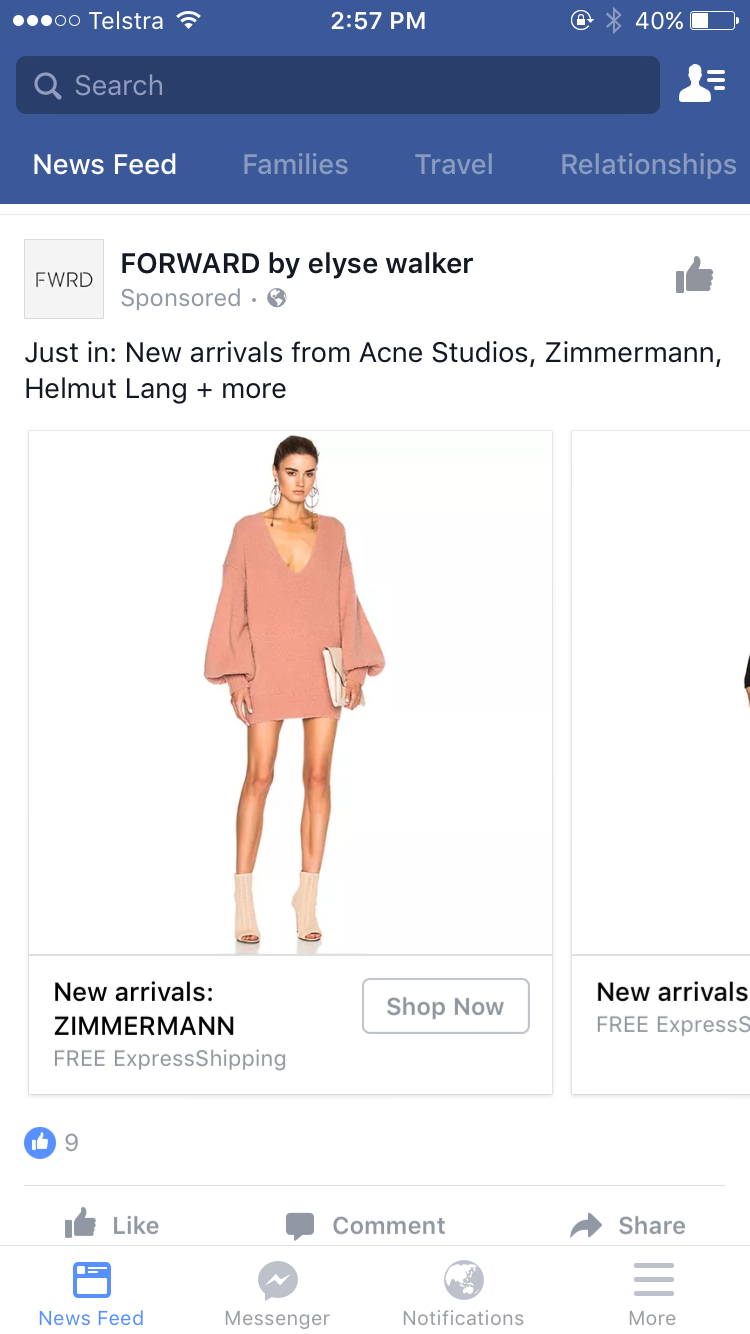Open friend requests icon beside search
The image size is (750, 1334).
702,85
